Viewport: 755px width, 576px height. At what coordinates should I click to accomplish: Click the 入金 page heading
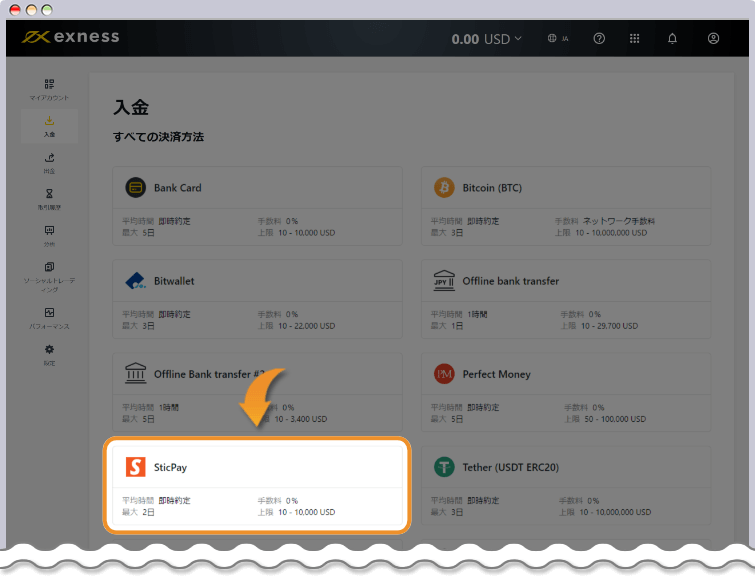[x=131, y=107]
